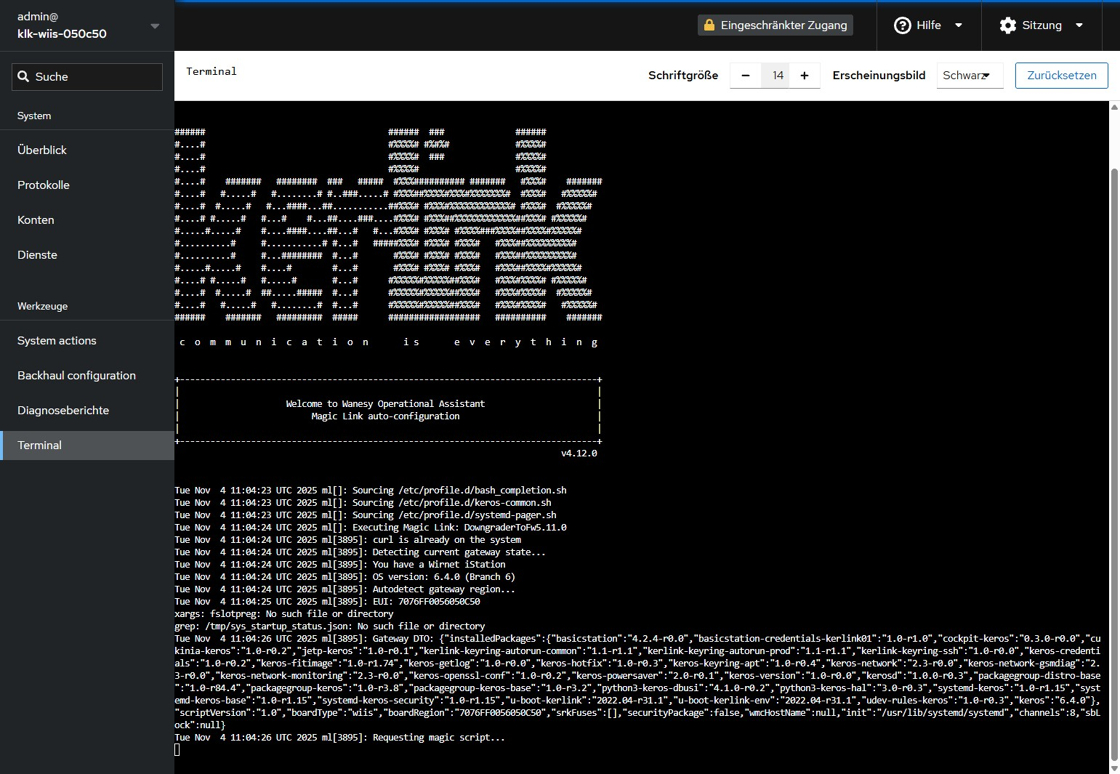1120x774 pixels.
Task: Open the Erscheinungsbild theme dropdown
Action: [x=969, y=75]
